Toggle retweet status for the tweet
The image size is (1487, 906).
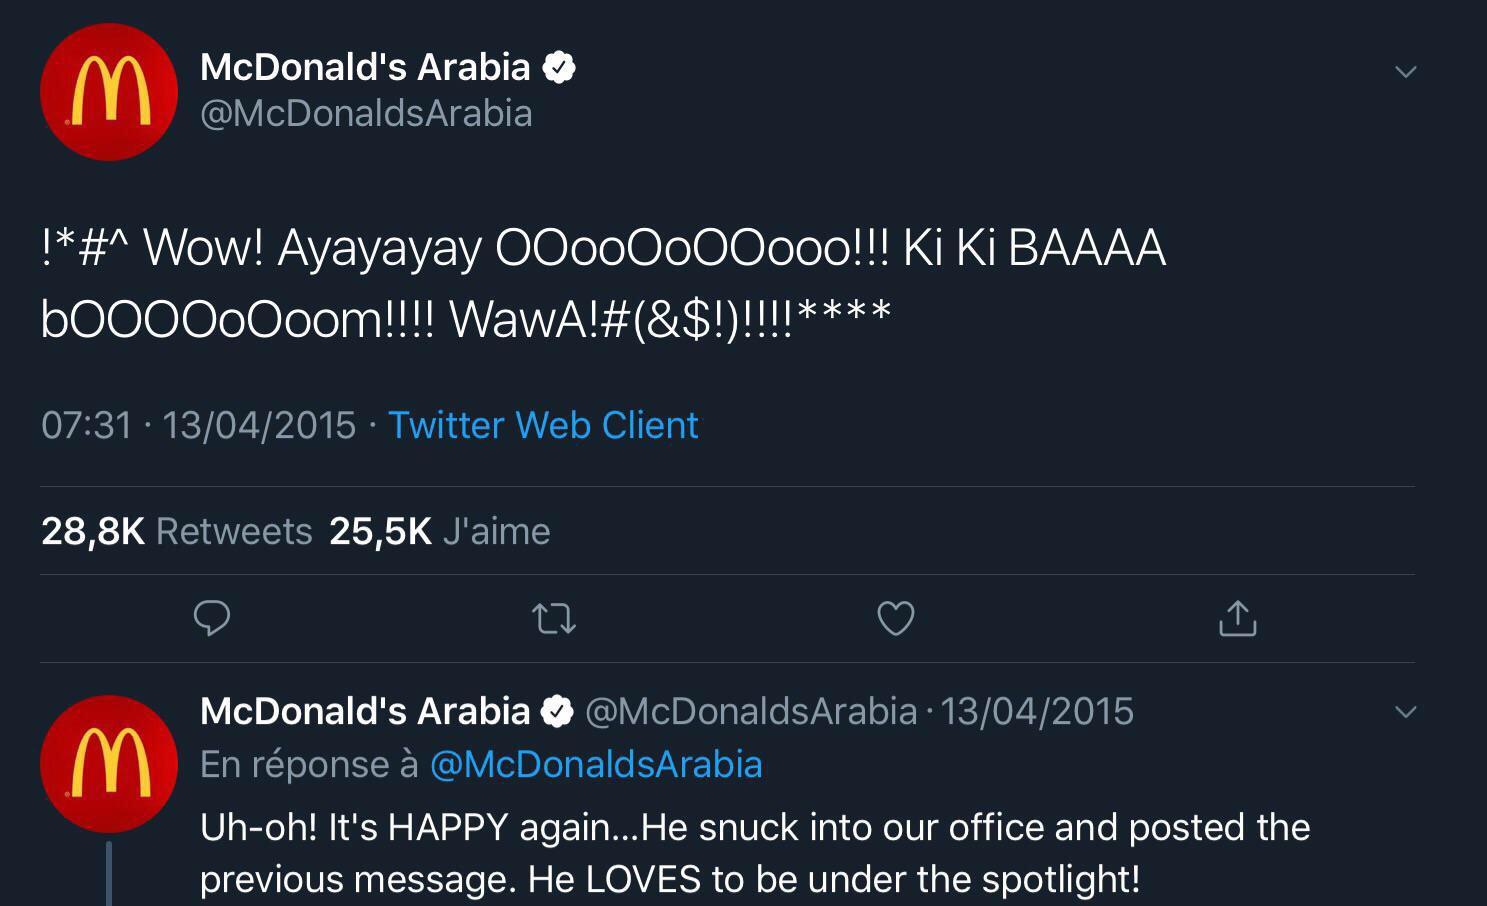click(553, 619)
